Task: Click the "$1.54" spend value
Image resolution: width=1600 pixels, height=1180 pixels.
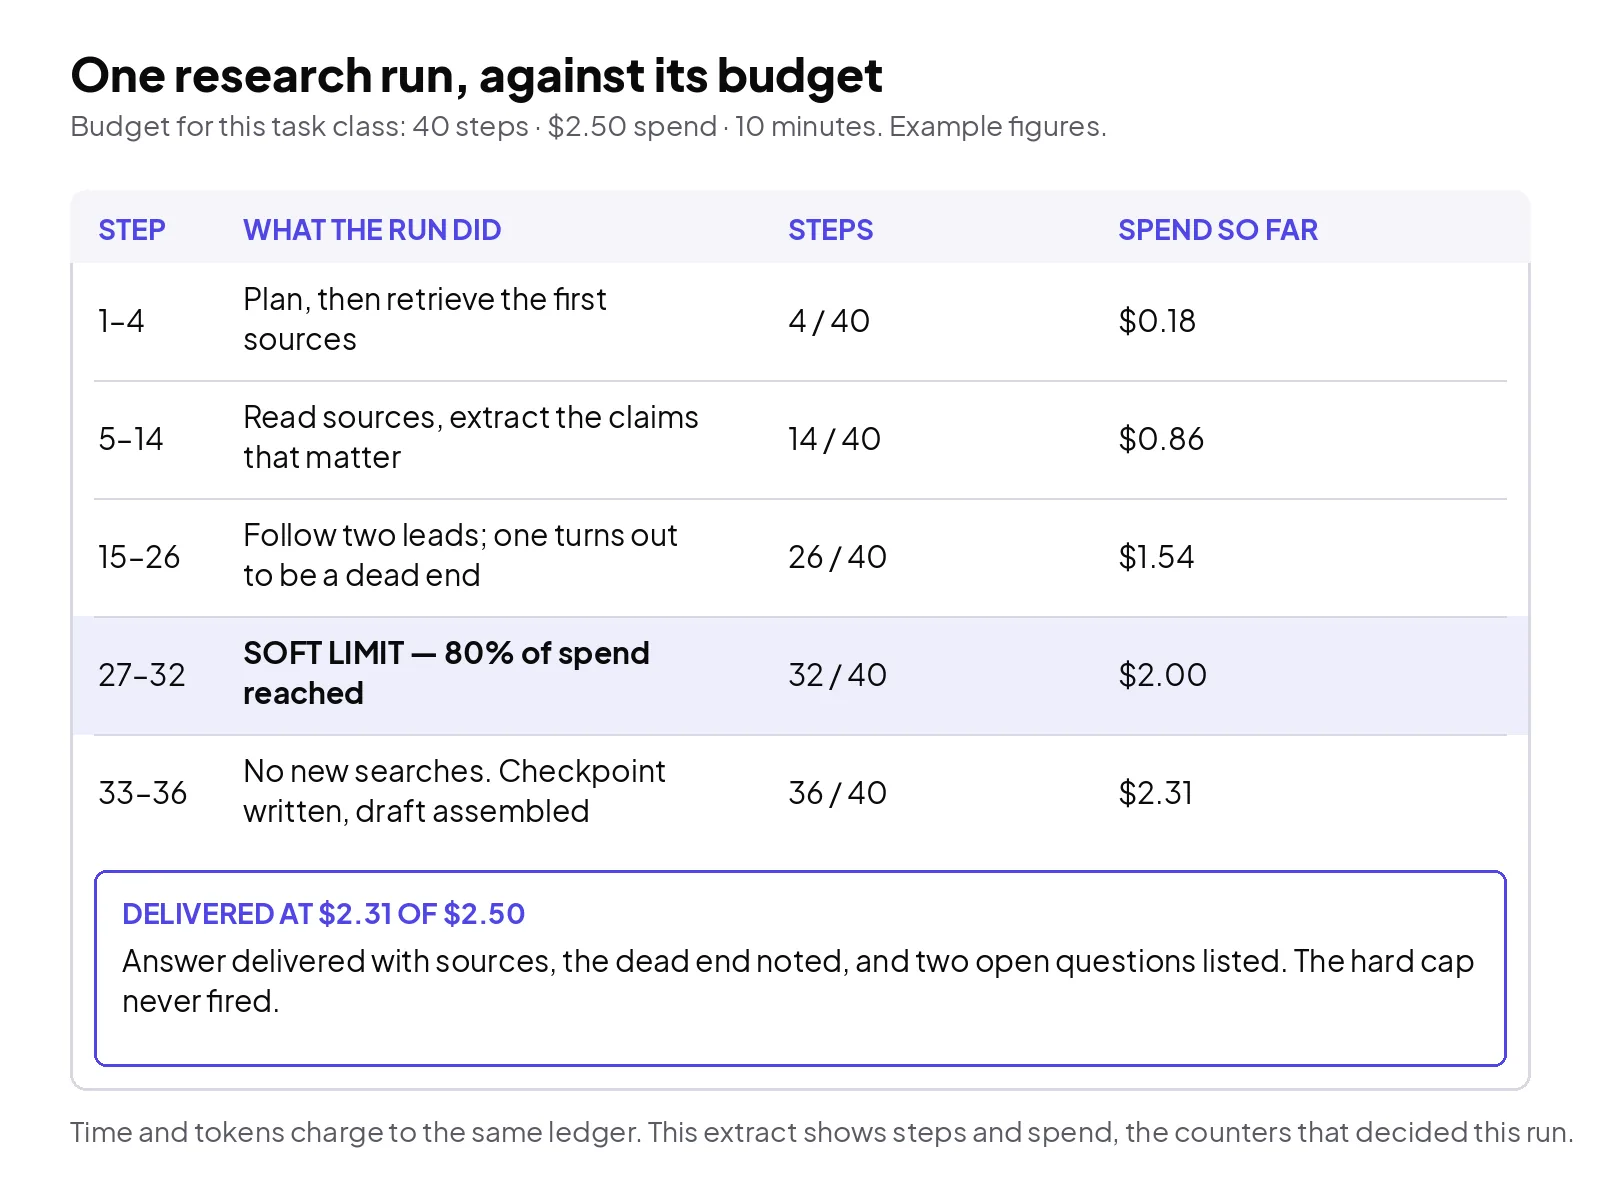Action: (x=1156, y=557)
